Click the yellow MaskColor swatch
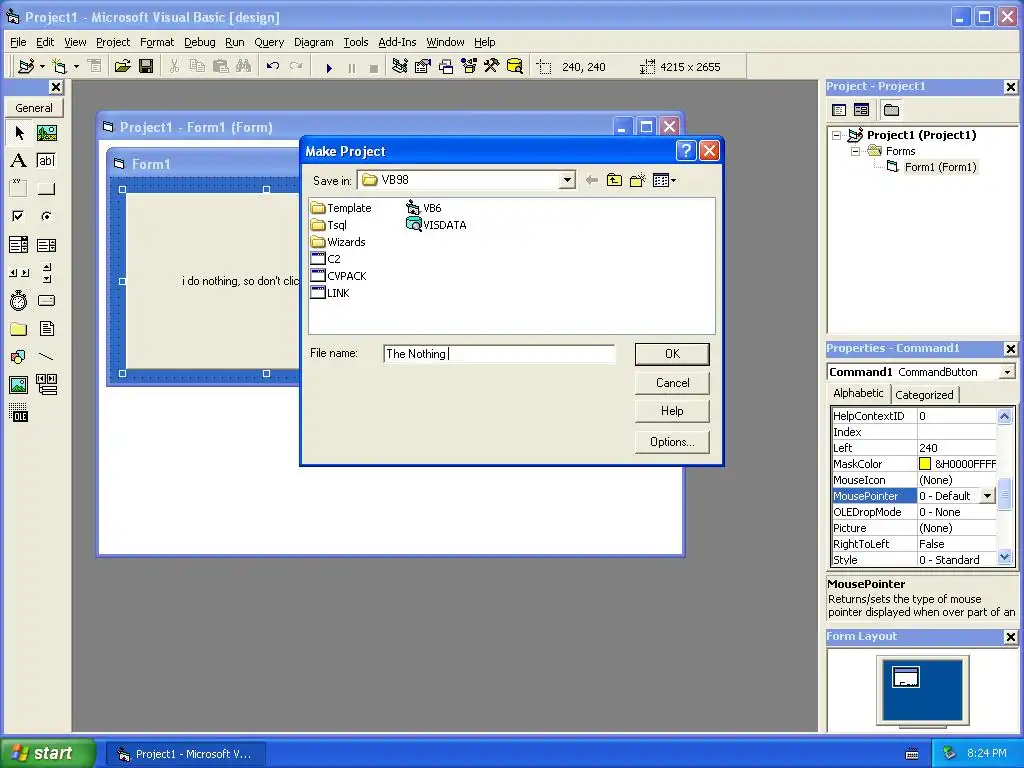 925,464
